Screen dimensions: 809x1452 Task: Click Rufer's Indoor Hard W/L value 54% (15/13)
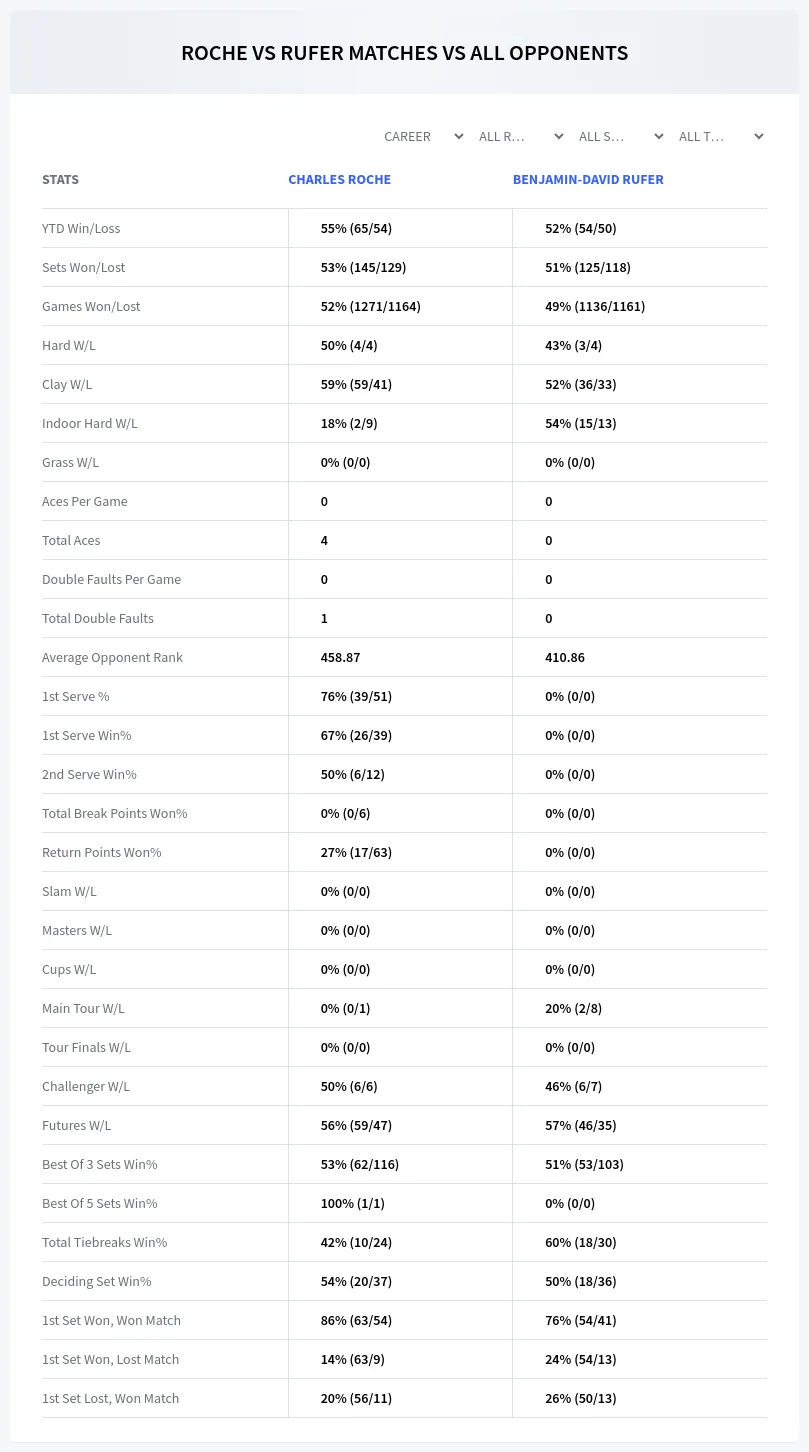[580, 423]
